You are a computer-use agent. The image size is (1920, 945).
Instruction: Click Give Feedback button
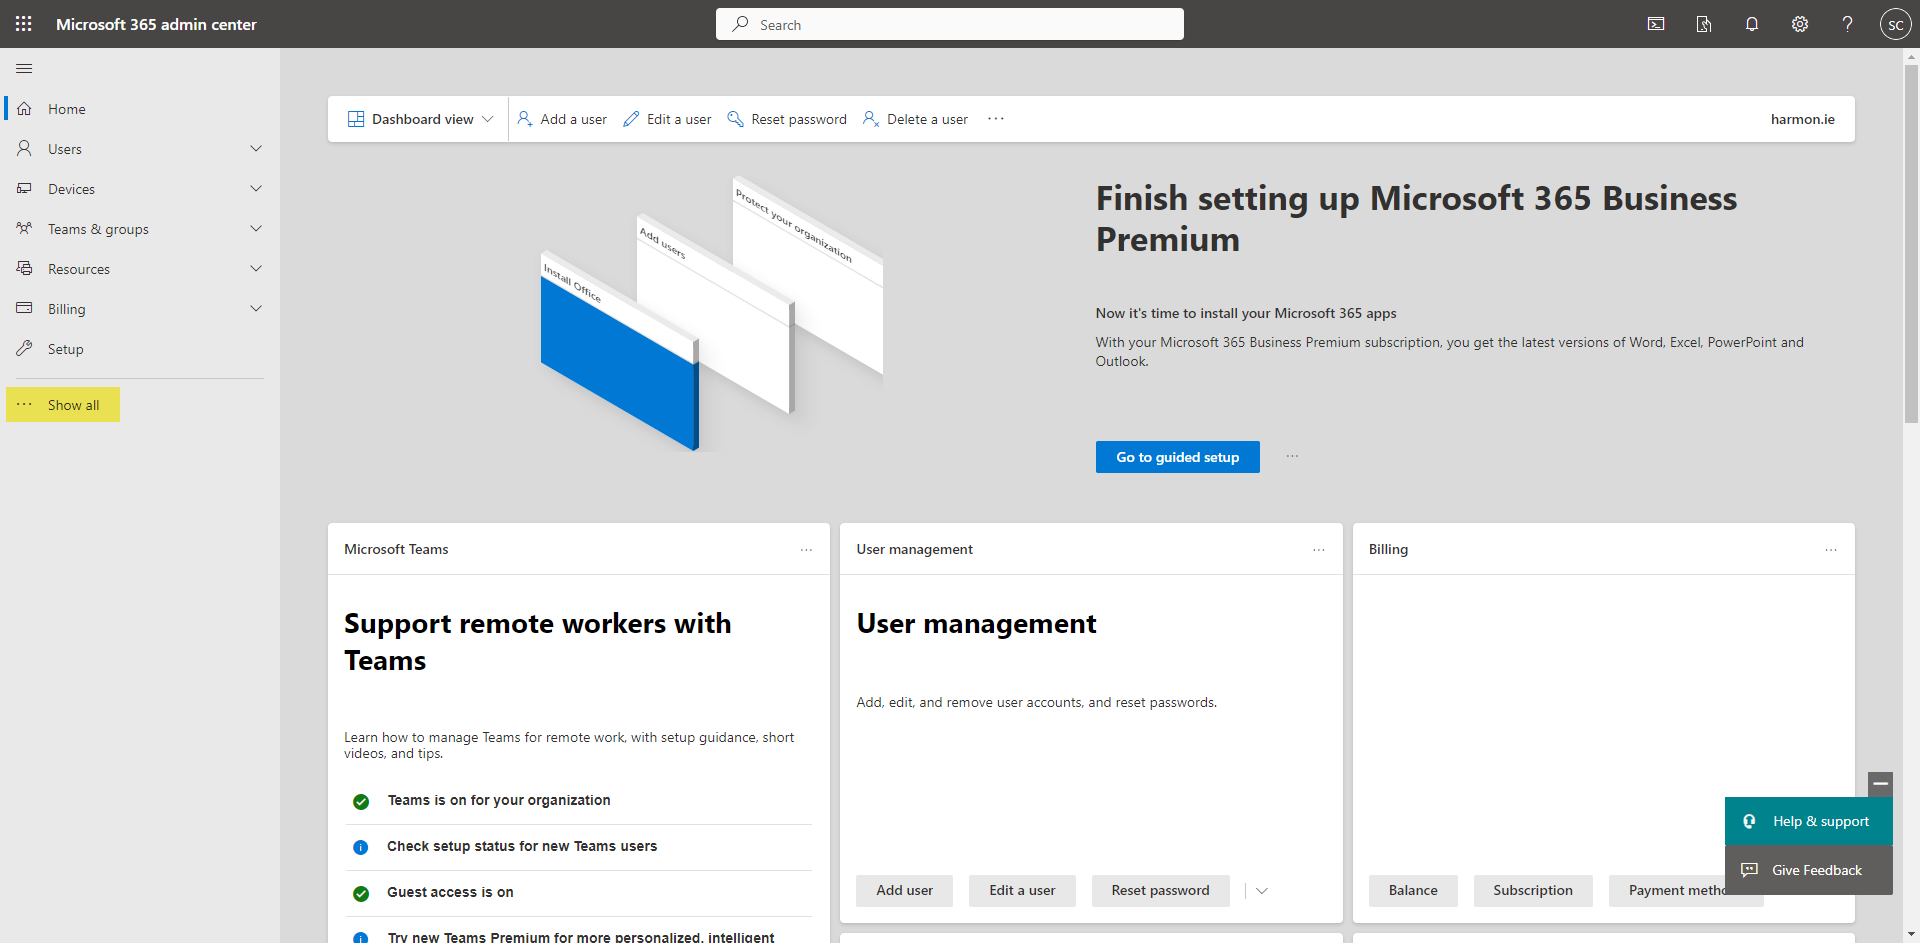click(1808, 870)
